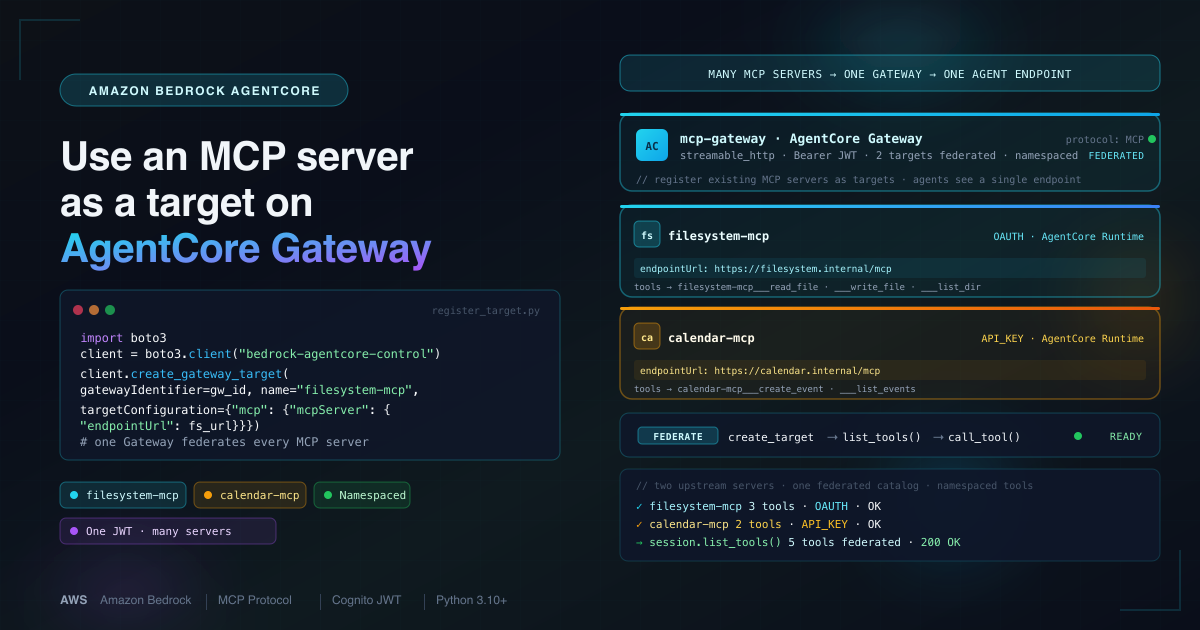This screenshot has width=1200, height=630.
Task: Click the fs filesystem-mcp icon
Action: pyautogui.click(x=647, y=236)
